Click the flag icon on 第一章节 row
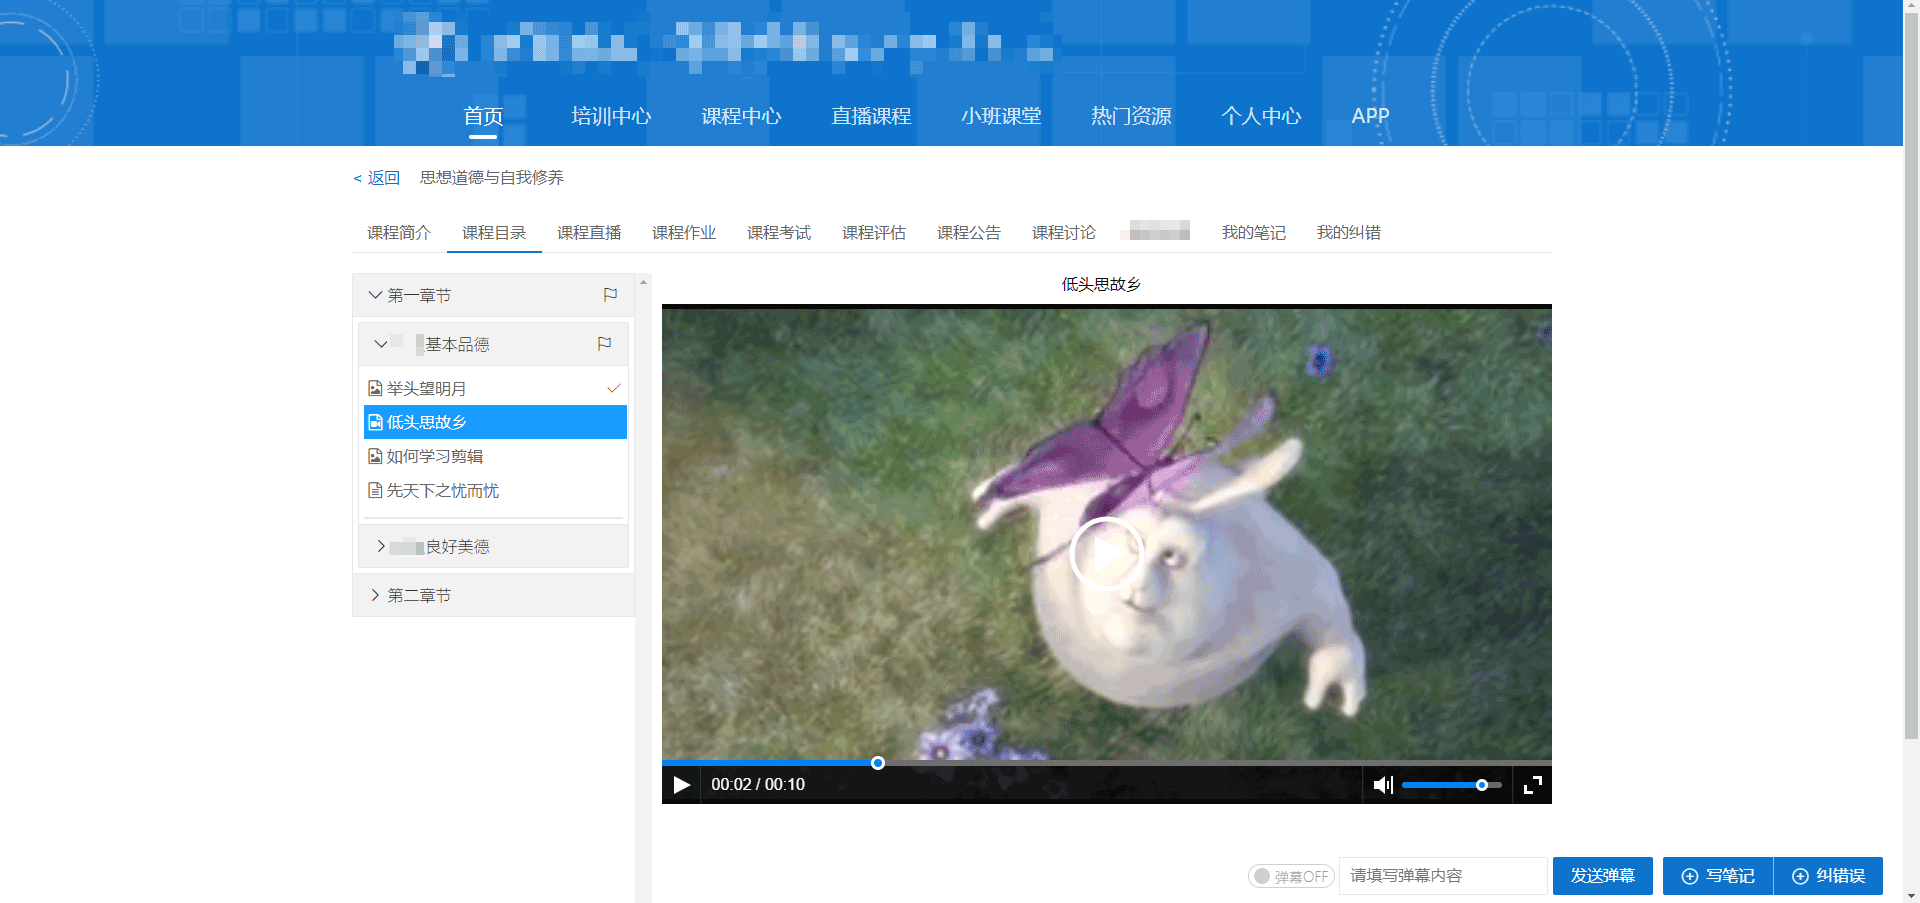Image resolution: width=1920 pixels, height=903 pixels. (610, 295)
